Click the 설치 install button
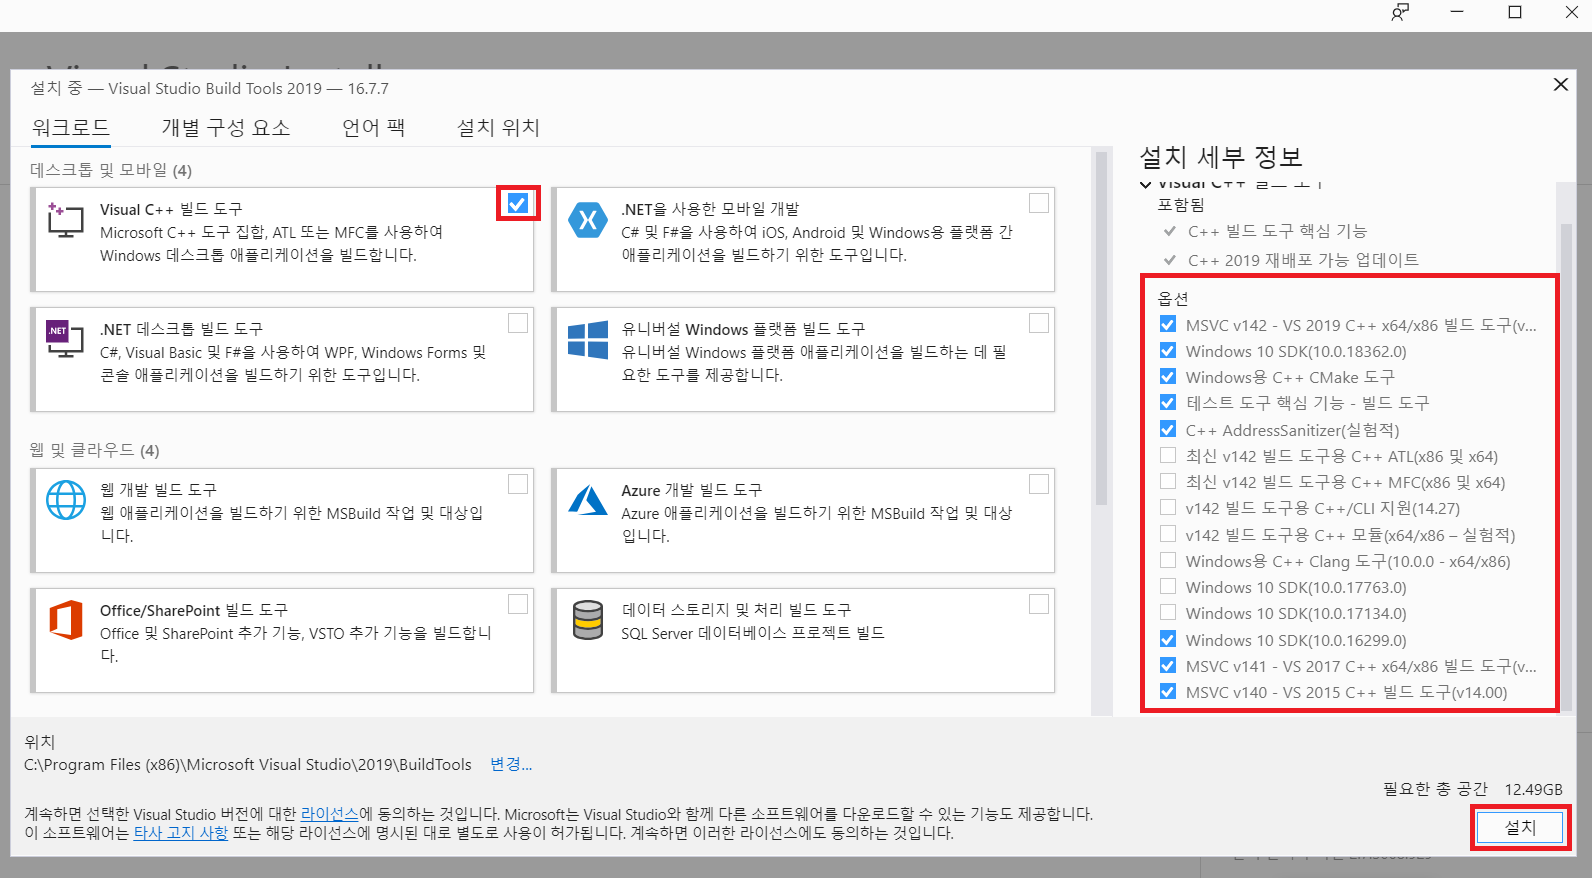 pyautogui.click(x=1520, y=827)
